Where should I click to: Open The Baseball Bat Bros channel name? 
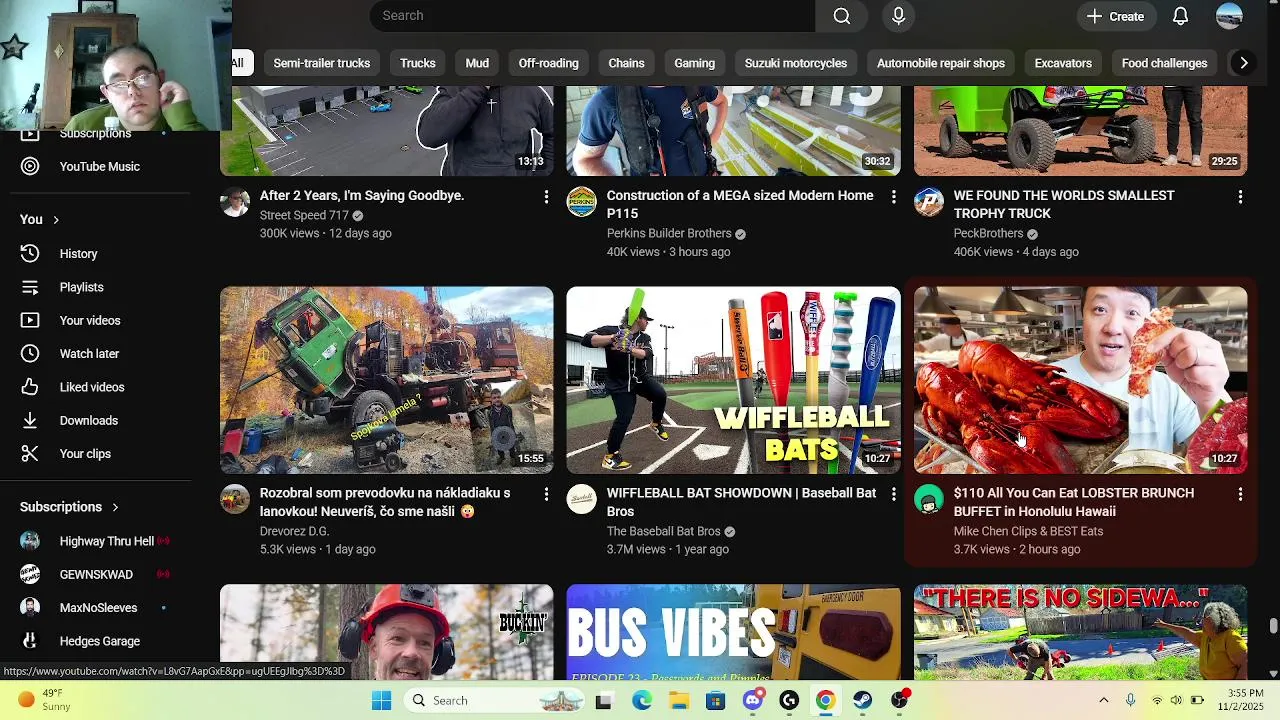(x=663, y=531)
